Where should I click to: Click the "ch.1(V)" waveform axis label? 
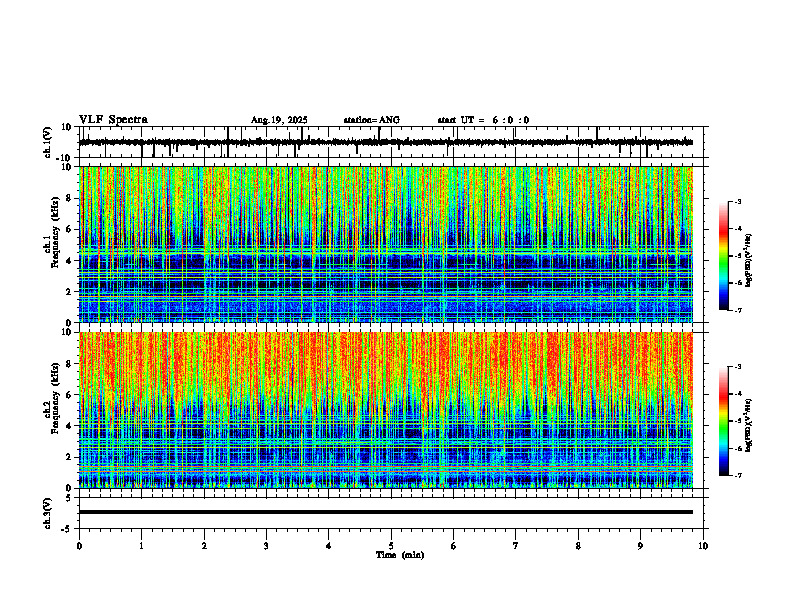(48, 142)
